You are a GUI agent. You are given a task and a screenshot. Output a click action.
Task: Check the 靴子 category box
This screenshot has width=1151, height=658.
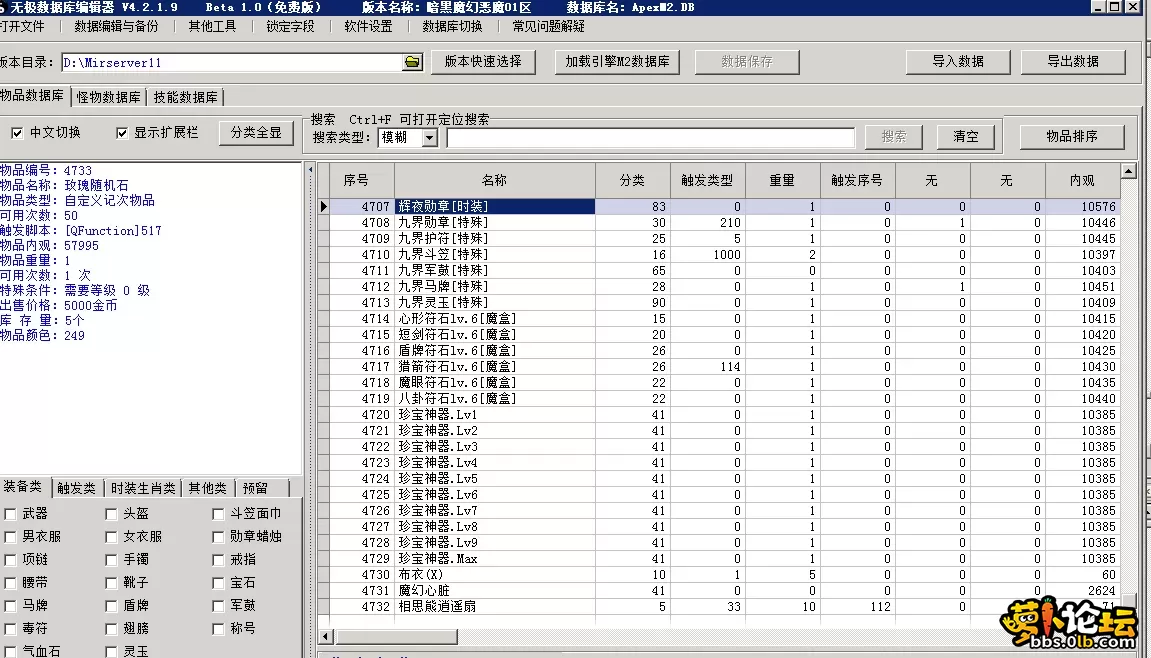tap(111, 583)
